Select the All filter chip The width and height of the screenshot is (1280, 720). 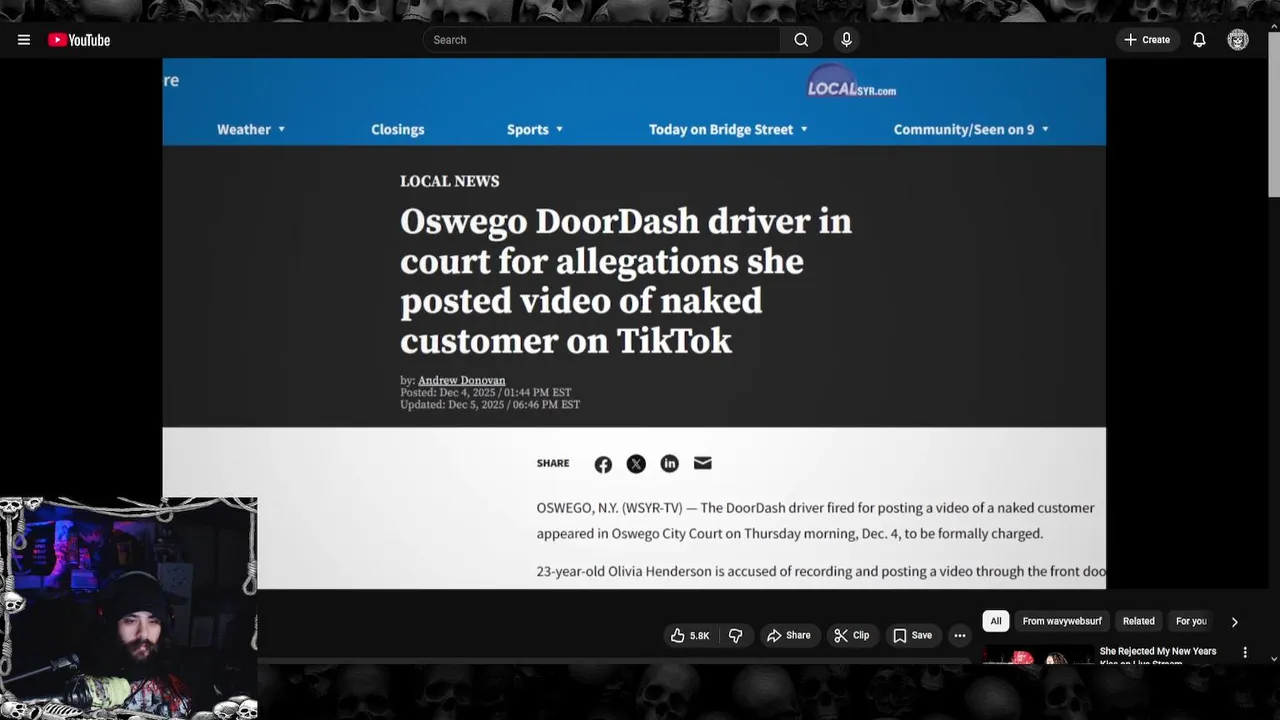996,621
